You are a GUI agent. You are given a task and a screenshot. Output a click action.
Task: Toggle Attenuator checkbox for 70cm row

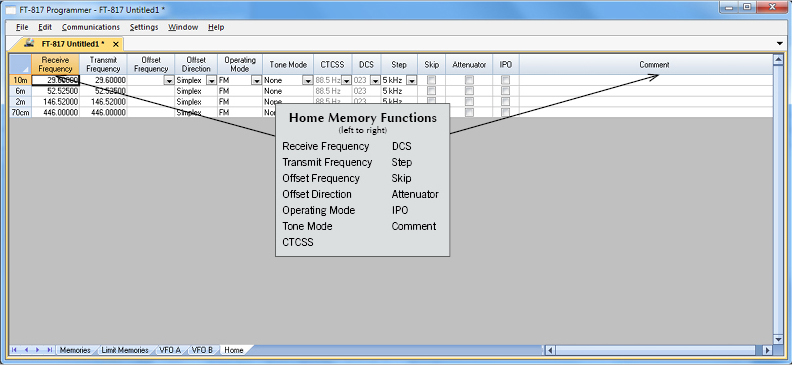(469, 112)
